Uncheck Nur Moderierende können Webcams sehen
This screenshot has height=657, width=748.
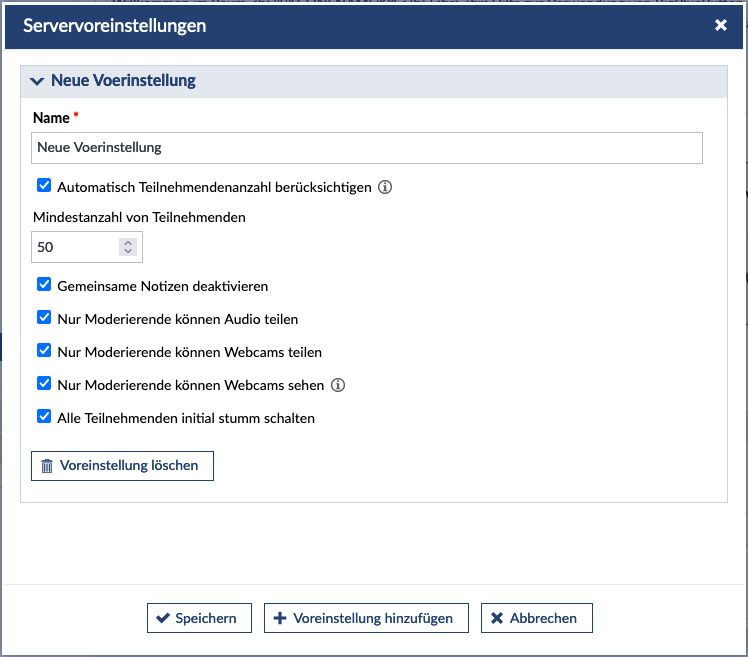coord(44,384)
